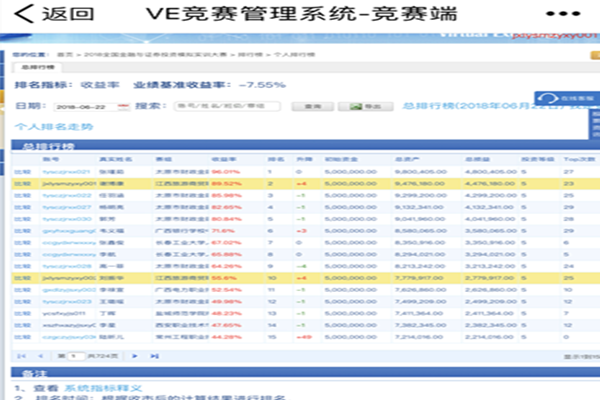Click the -7.55% benchmark return value
The width and height of the screenshot is (600, 400).
[x=262, y=85]
